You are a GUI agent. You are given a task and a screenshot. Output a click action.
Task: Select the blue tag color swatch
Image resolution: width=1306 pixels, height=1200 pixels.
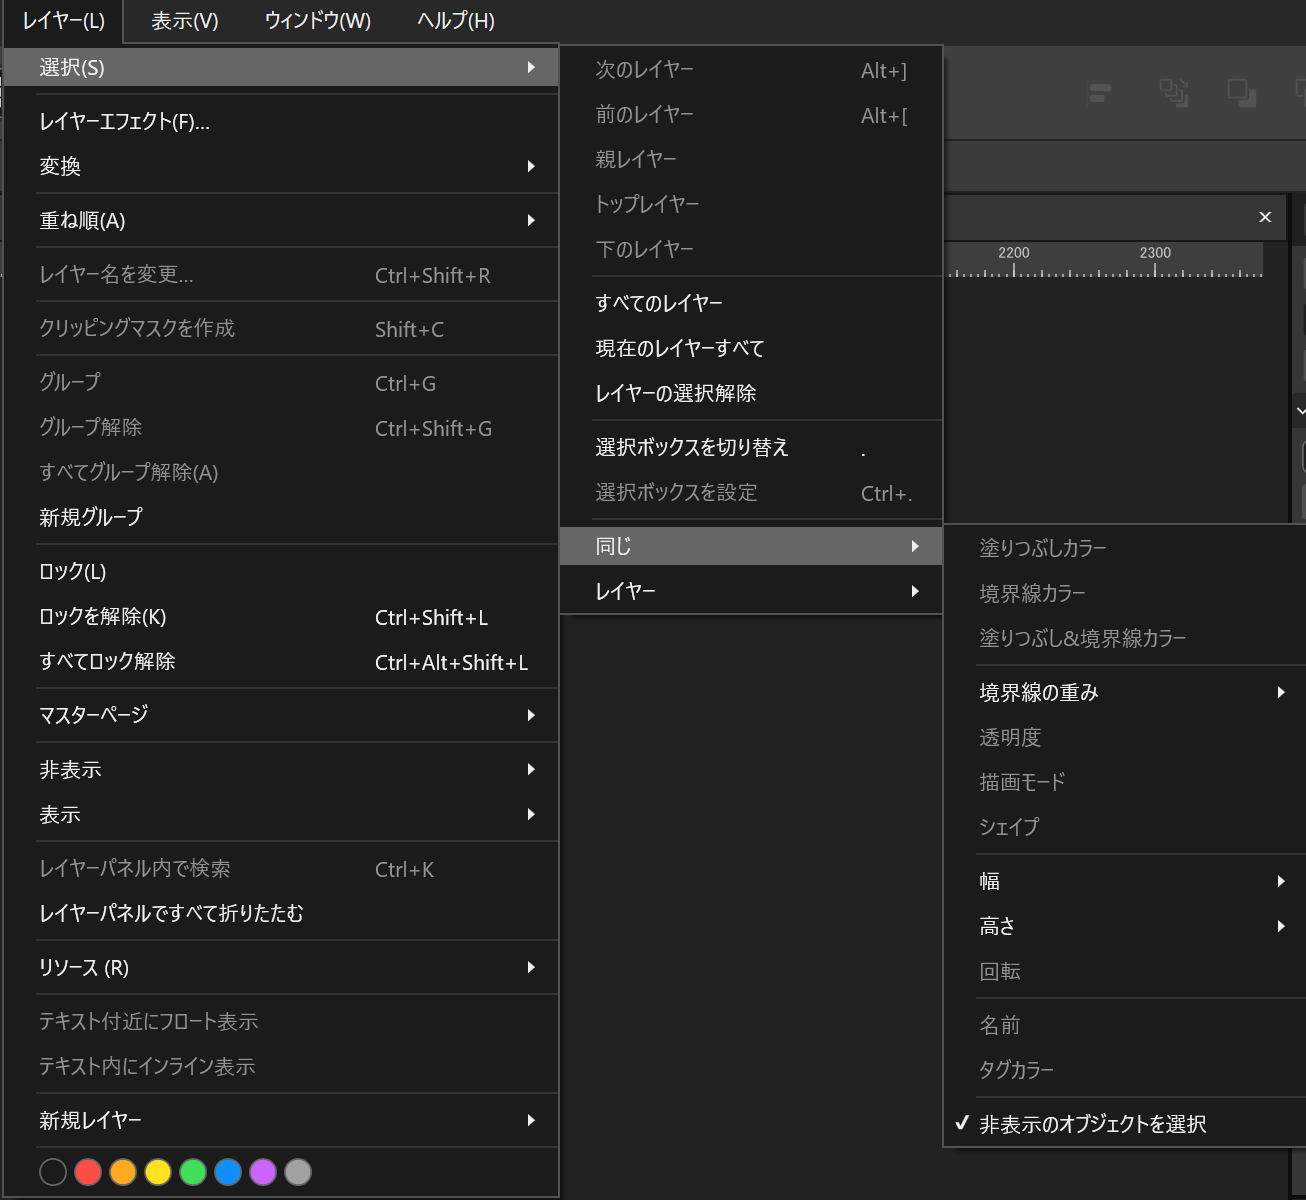227,1171
